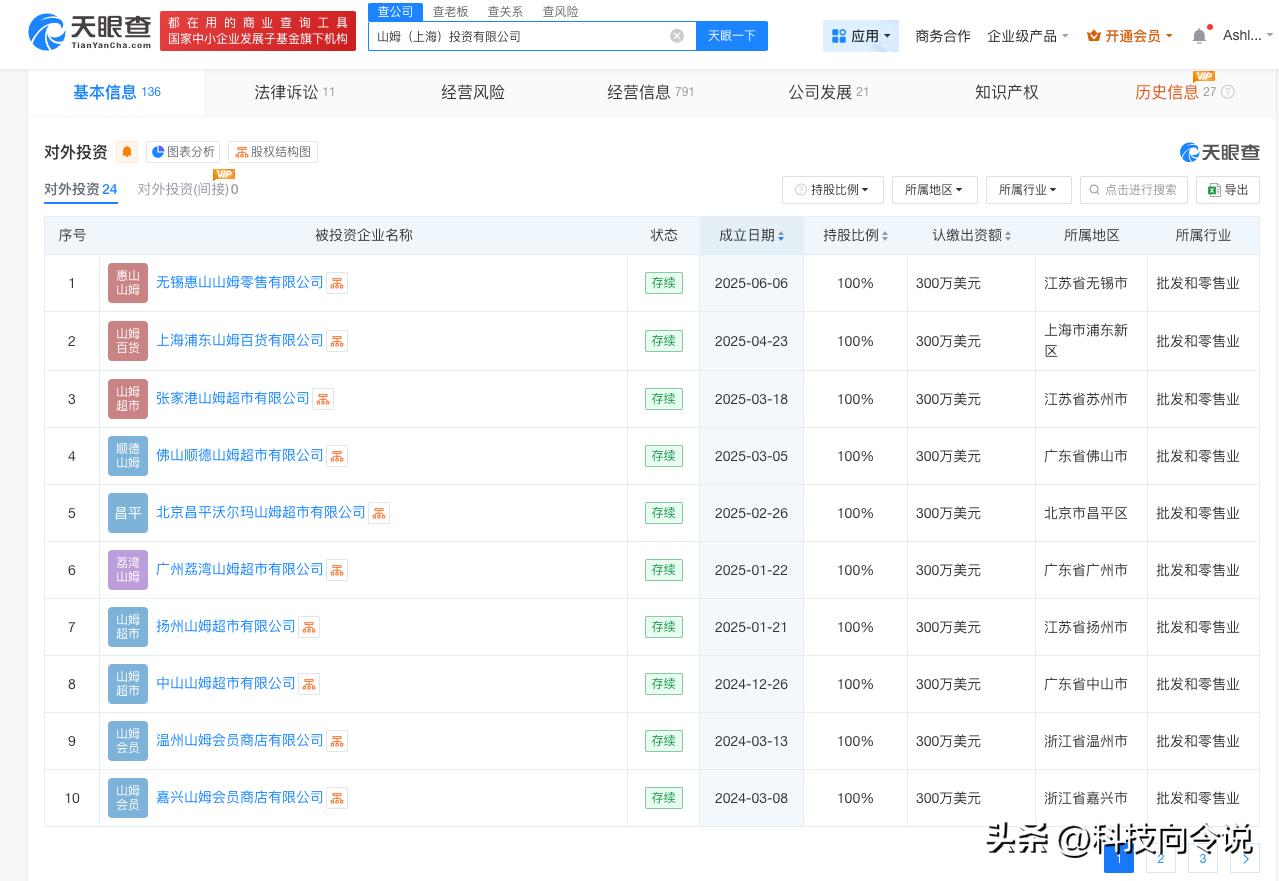The width and height of the screenshot is (1279, 881).
Task: Click the 天眼一下 search button
Action: click(x=732, y=36)
